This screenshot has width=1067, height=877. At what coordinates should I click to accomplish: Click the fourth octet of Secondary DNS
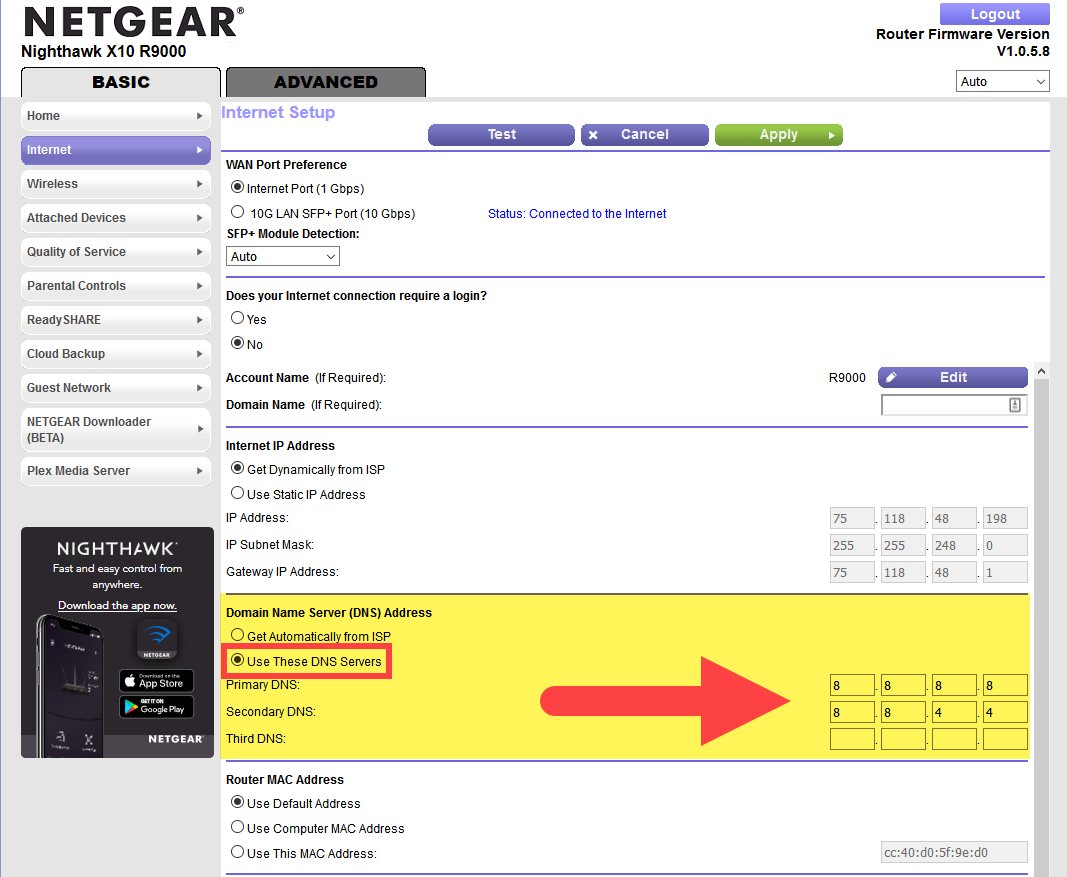click(x=1005, y=712)
